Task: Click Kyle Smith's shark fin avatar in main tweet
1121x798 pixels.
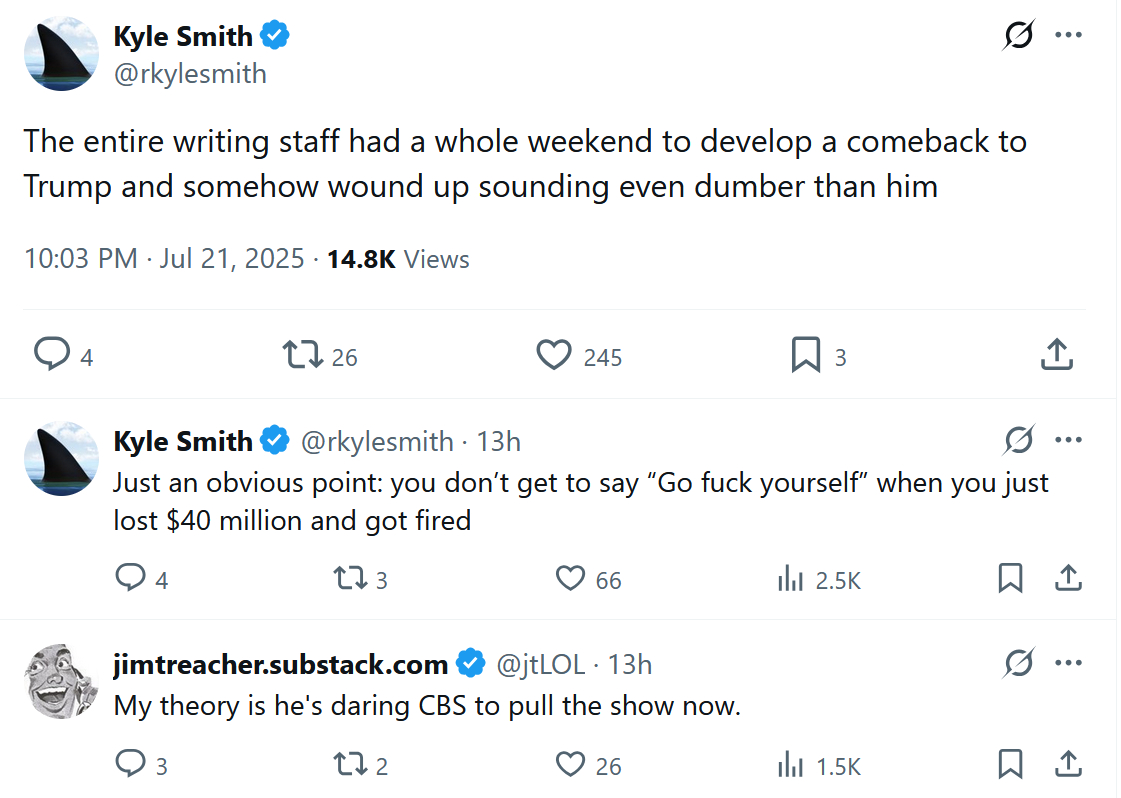Action: 61,54
